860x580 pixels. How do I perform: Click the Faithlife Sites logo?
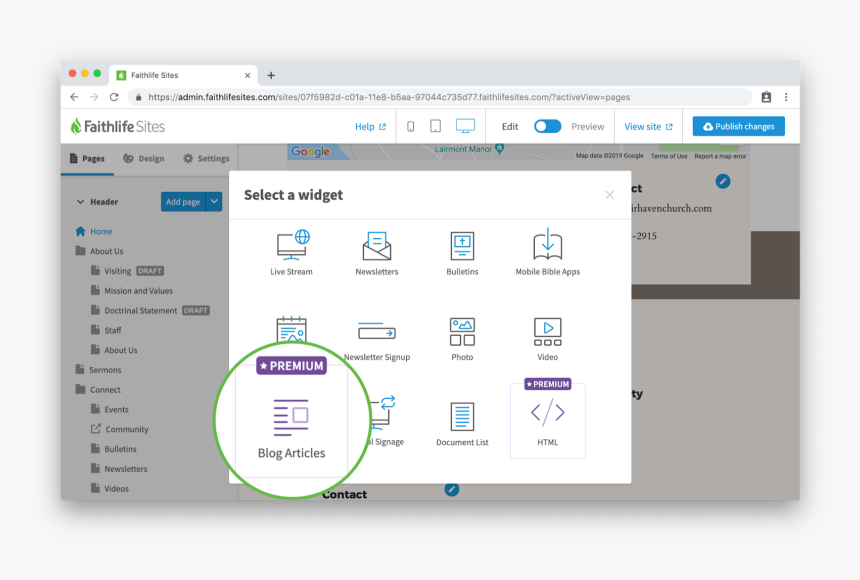pos(117,127)
